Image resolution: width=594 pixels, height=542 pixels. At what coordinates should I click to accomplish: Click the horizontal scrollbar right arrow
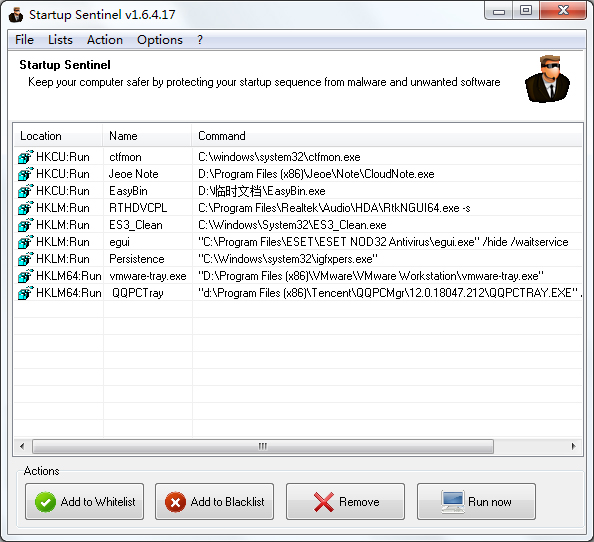tap(574, 446)
